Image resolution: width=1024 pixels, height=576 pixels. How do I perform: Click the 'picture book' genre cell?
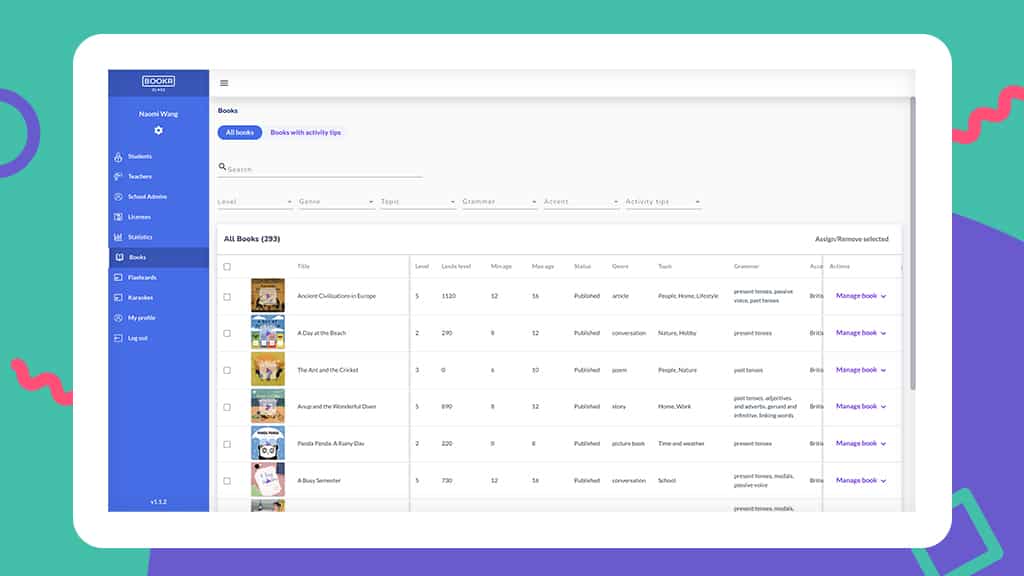pyautogui.click(x=628, y=443)
